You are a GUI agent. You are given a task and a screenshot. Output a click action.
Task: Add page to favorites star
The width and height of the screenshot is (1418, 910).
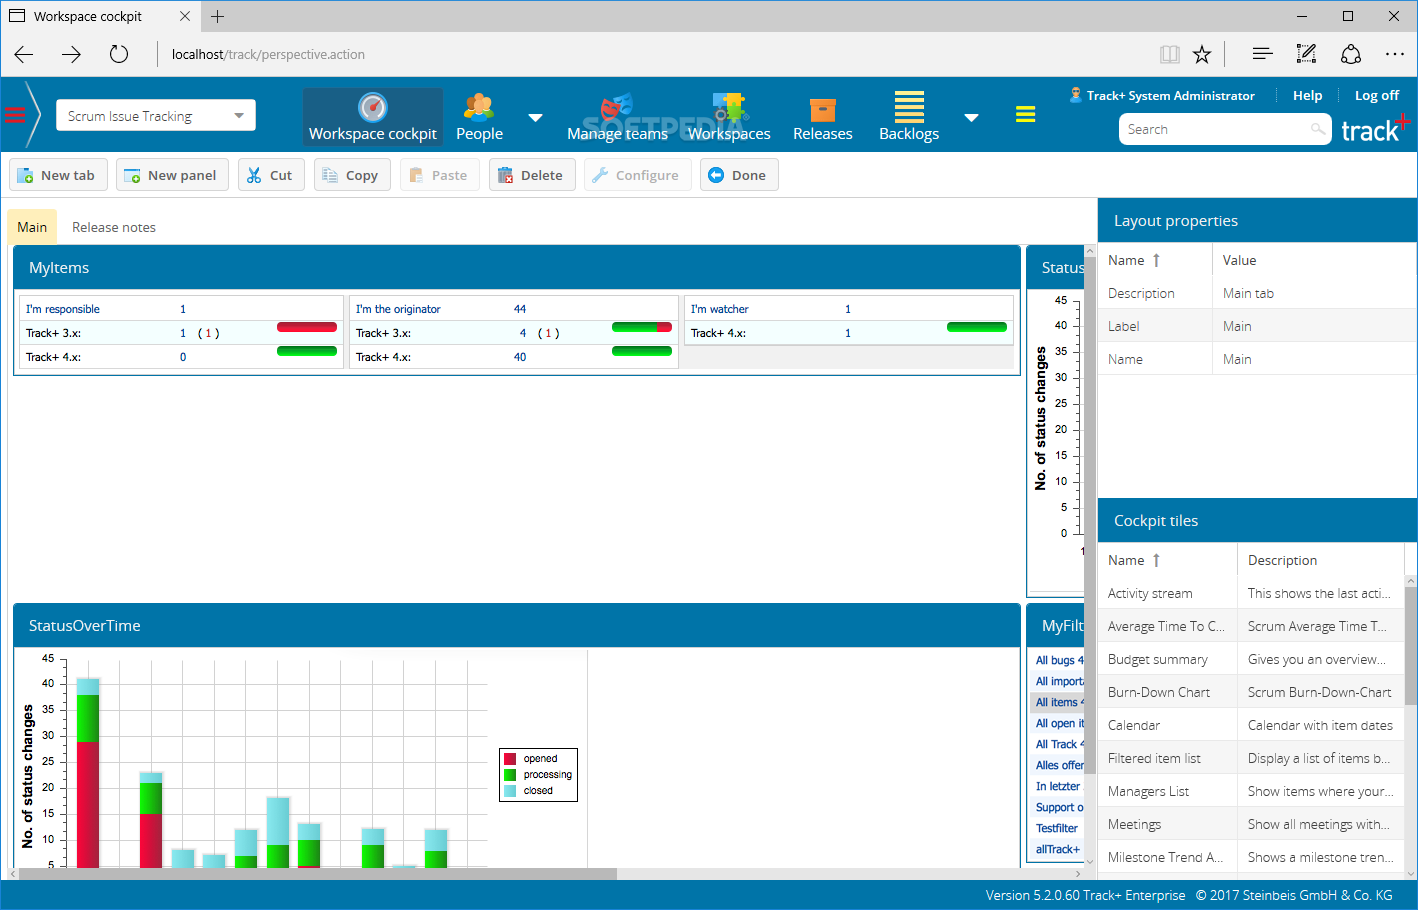click(1202, 54)
